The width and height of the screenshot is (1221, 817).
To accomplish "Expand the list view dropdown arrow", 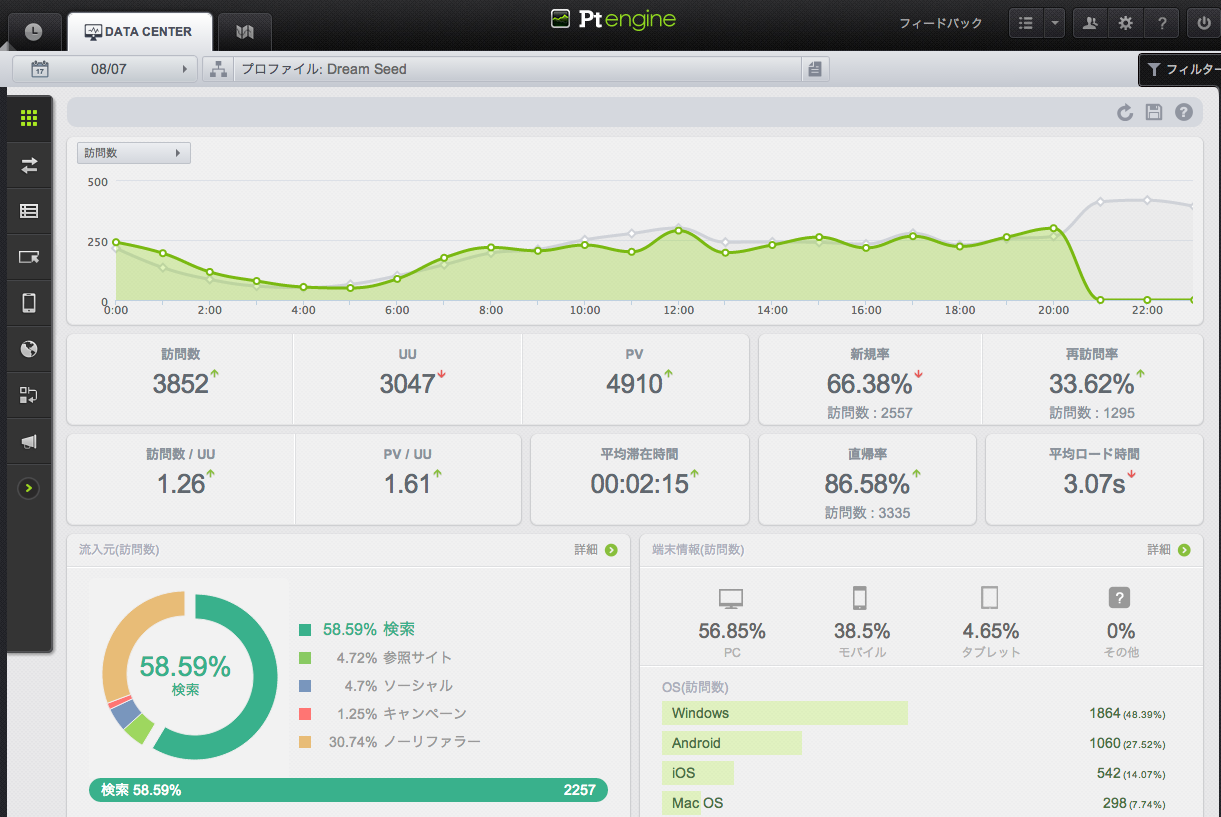I will tap(1054, 23).
